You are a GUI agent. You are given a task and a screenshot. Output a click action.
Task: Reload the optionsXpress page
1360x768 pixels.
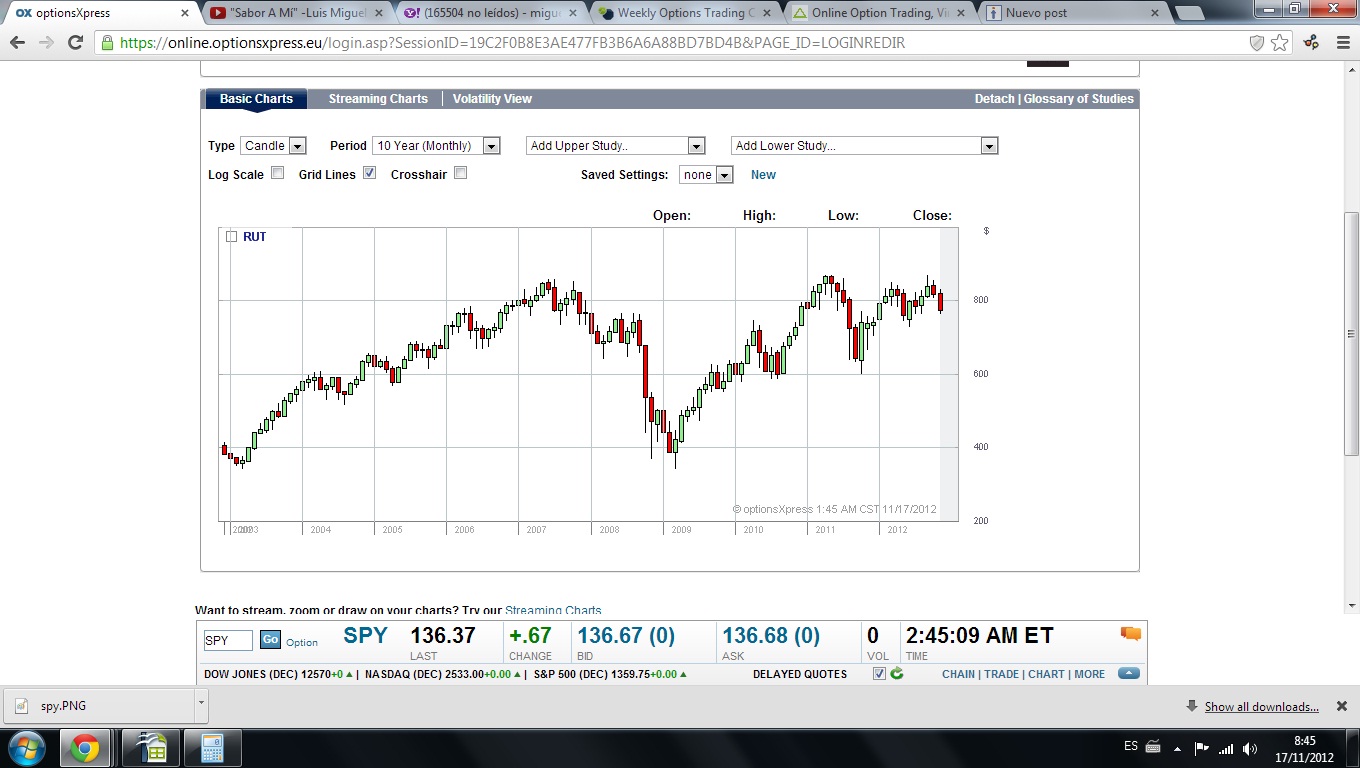pos(75,43)
